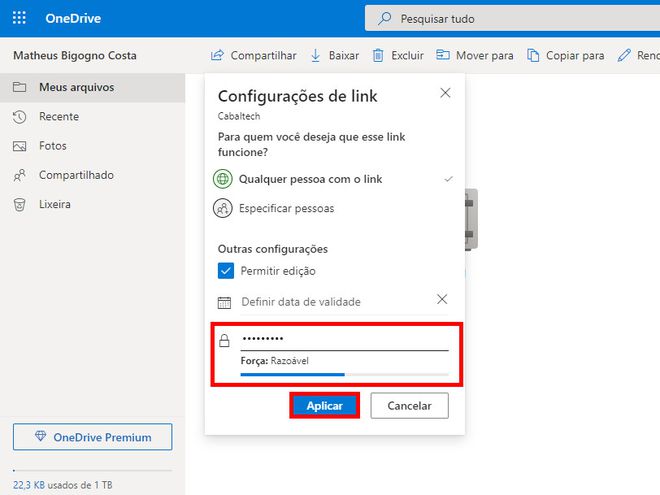
Task: Click the Baixar download icon
Action: (315, 55)
